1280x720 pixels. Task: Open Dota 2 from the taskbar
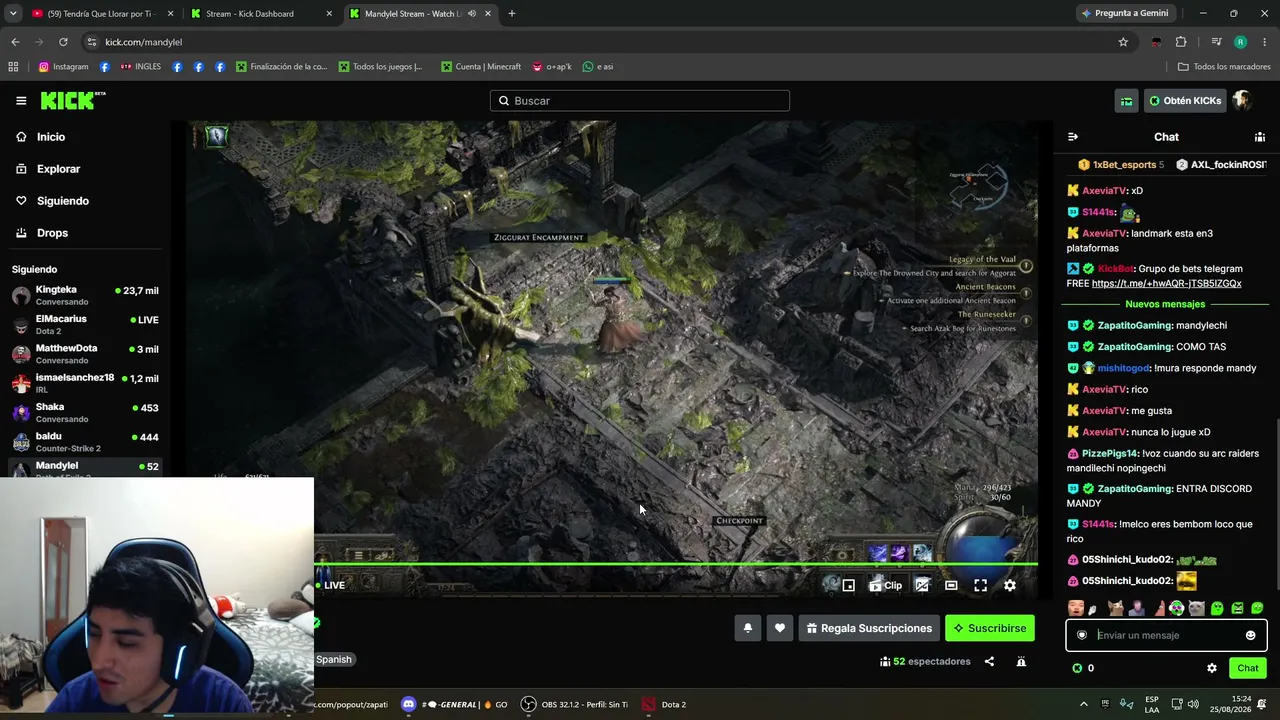point(664,704)
